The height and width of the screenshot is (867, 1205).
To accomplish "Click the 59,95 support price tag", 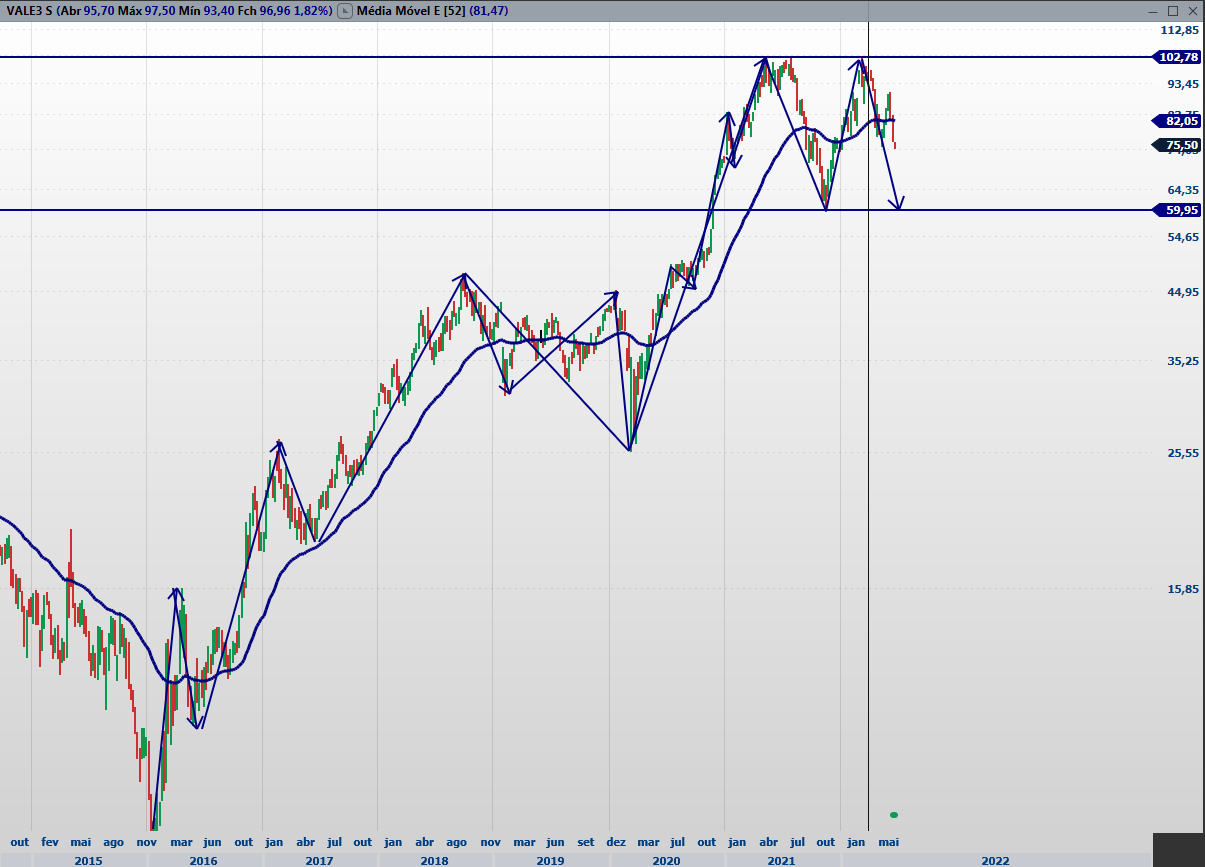I will [1177, 210].
